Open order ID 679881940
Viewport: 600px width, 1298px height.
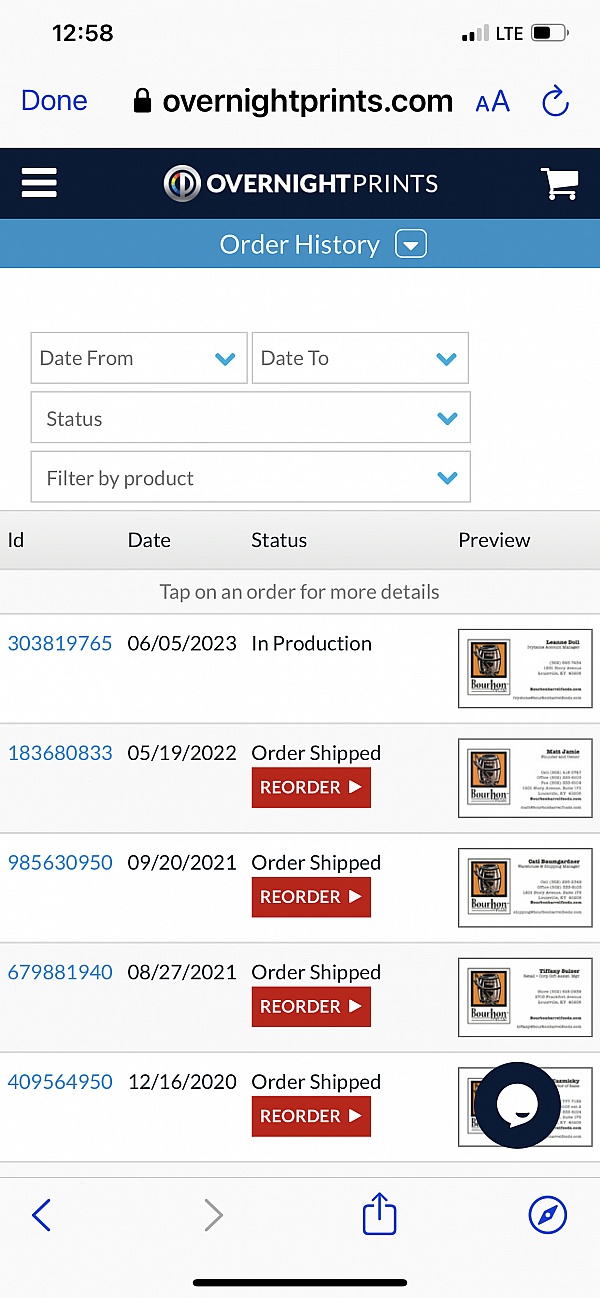point(60,972)
